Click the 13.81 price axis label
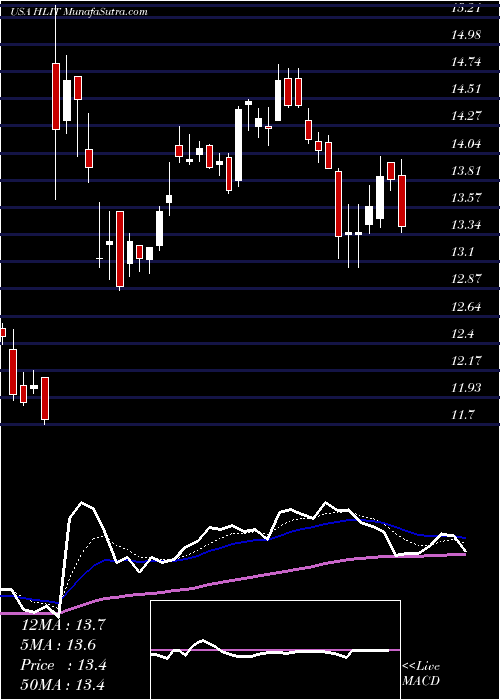Screen dimensions: 500x700 (x=466, y=171)
